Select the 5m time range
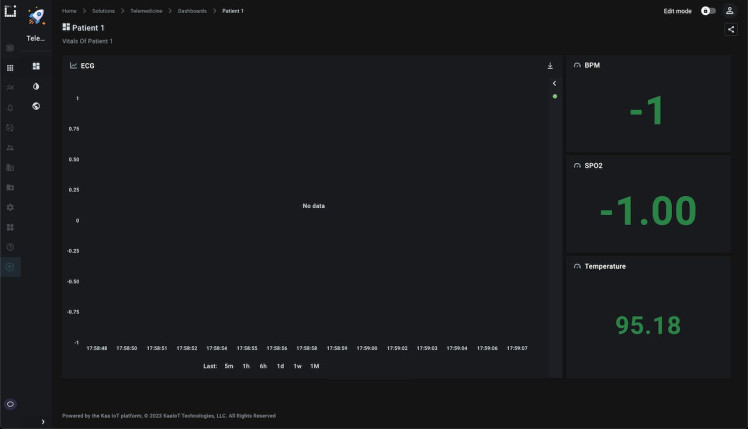Screen dimensions: 748x429 (229, 366)
